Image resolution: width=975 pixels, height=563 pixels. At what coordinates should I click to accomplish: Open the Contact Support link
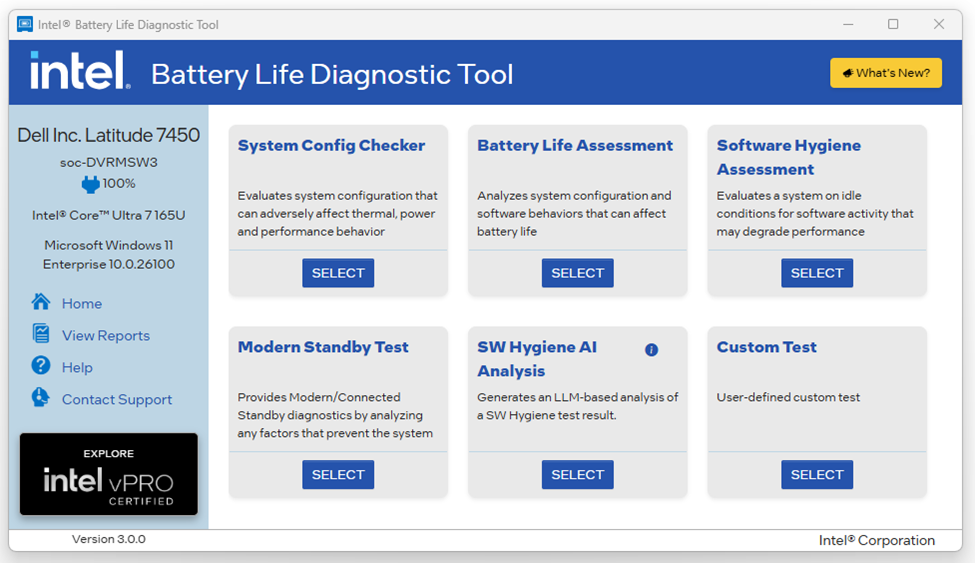point(117,399)
